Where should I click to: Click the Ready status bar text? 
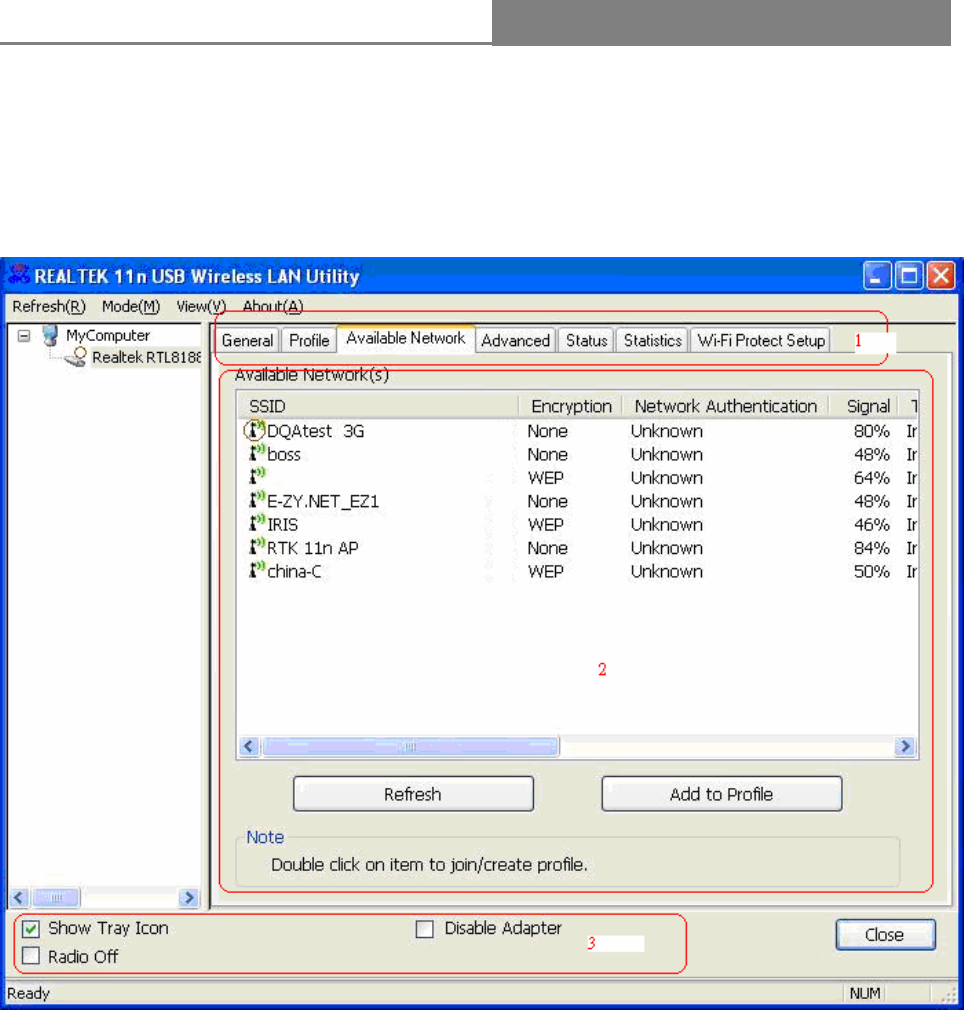[28, 993]
